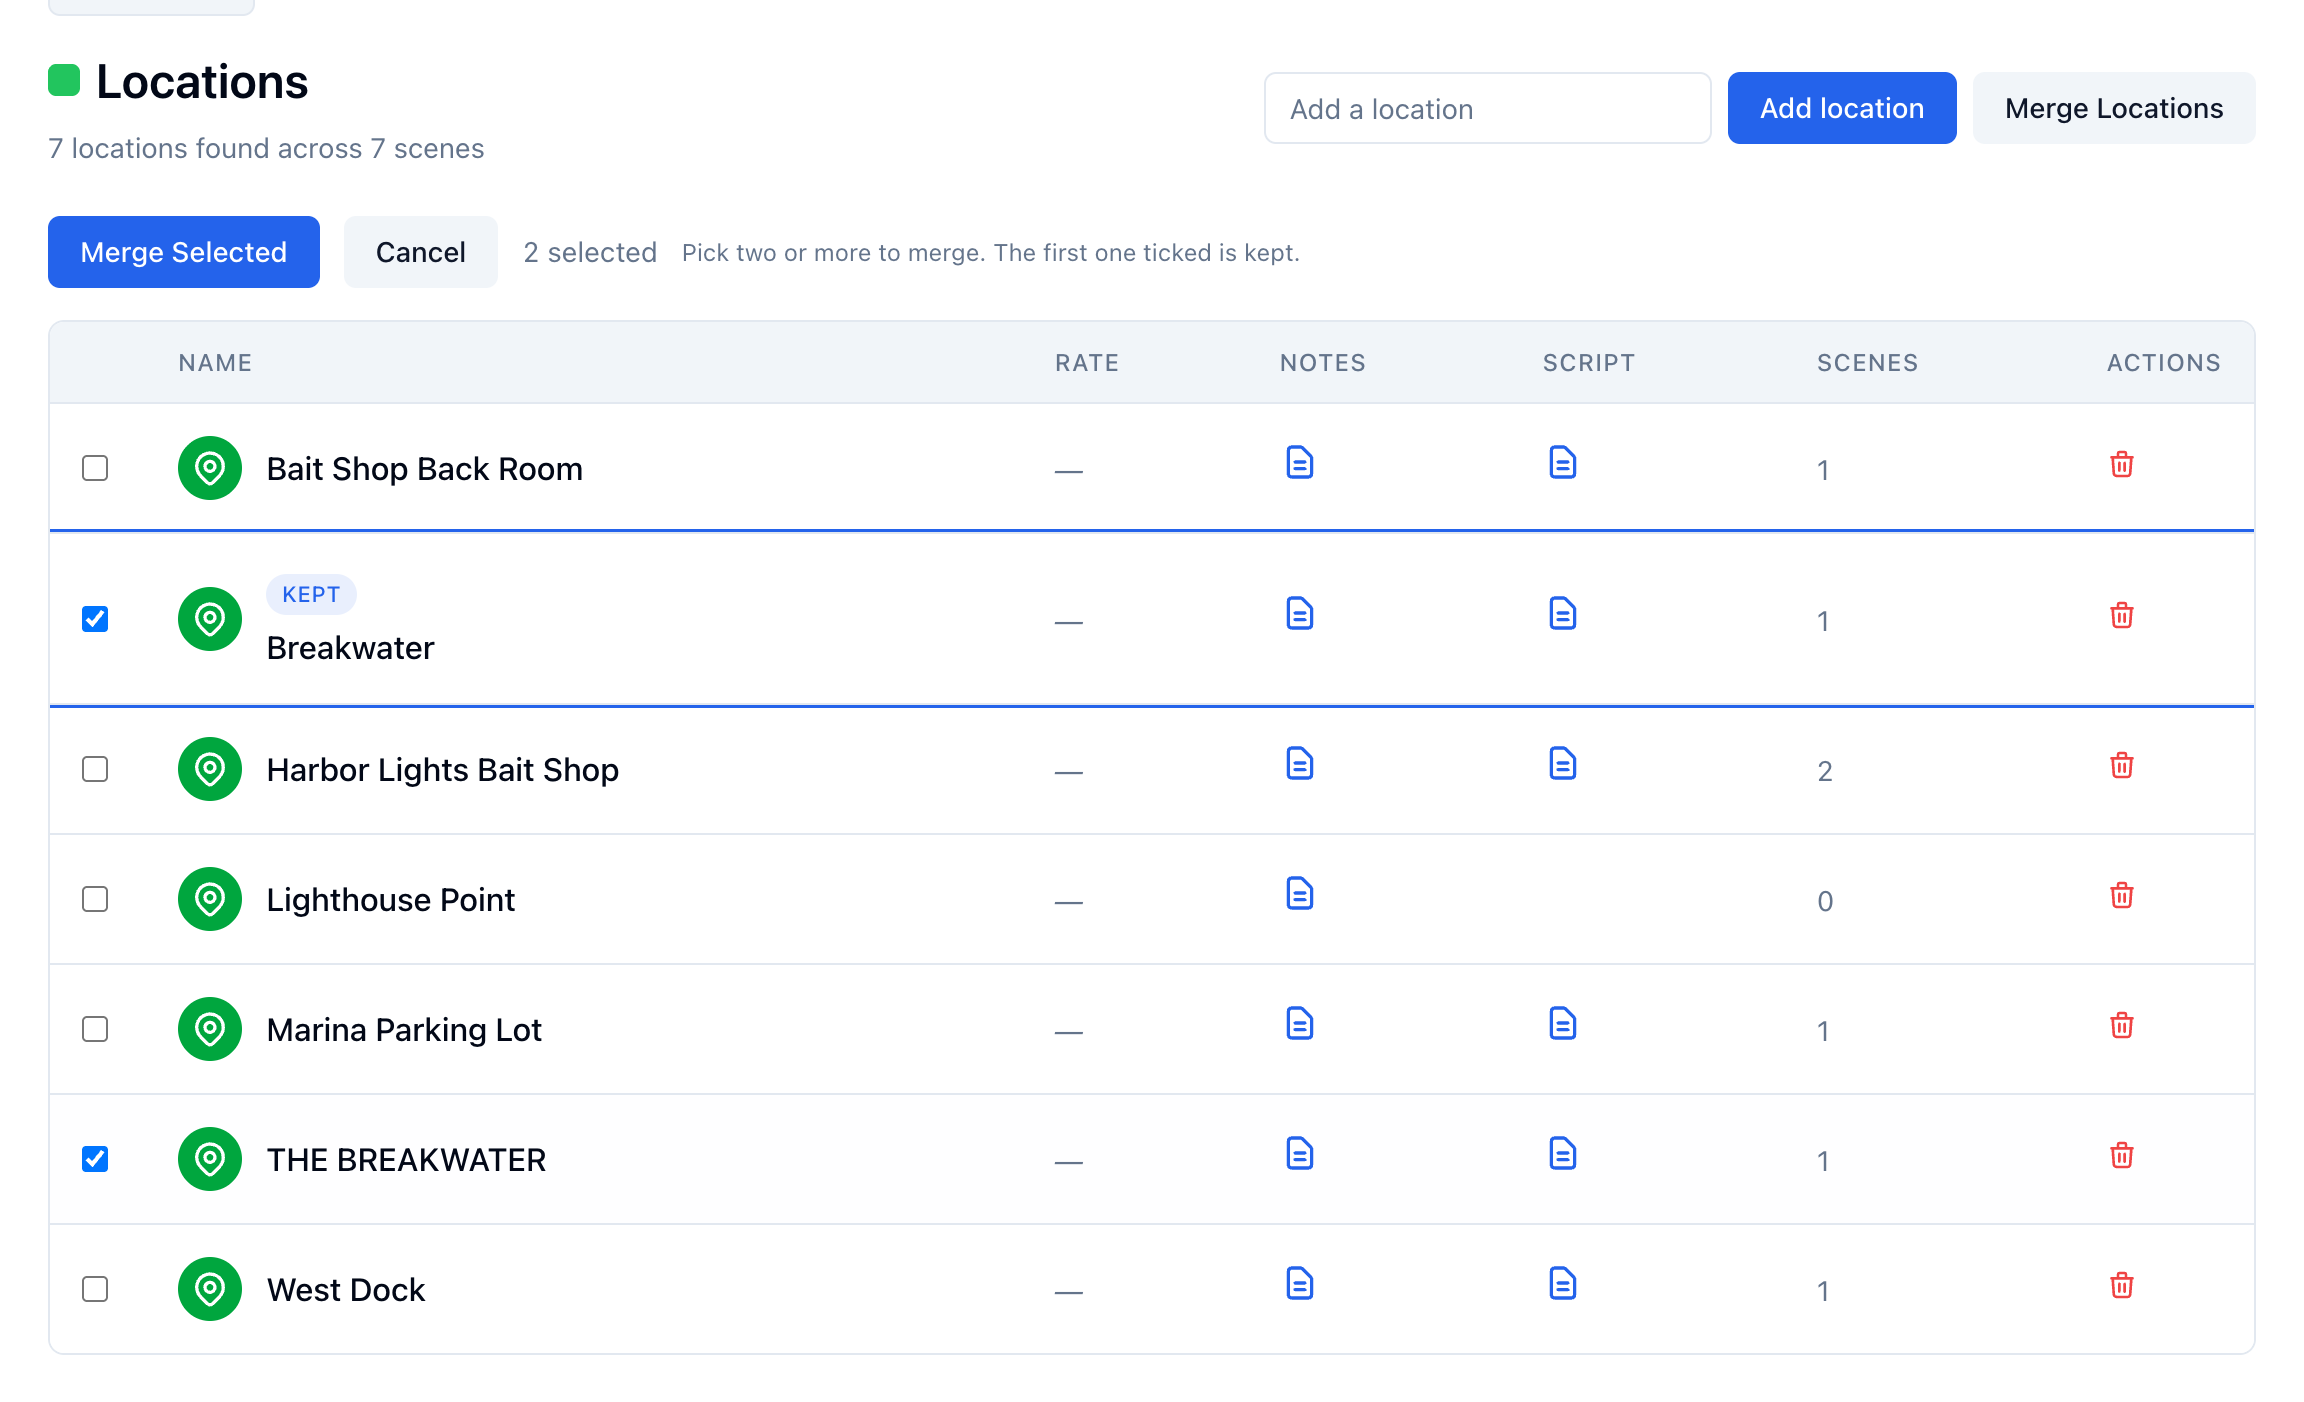Viewport: 2304px width, 1402px height.
Task: Click the Add location button
Action: point(1842,108)
